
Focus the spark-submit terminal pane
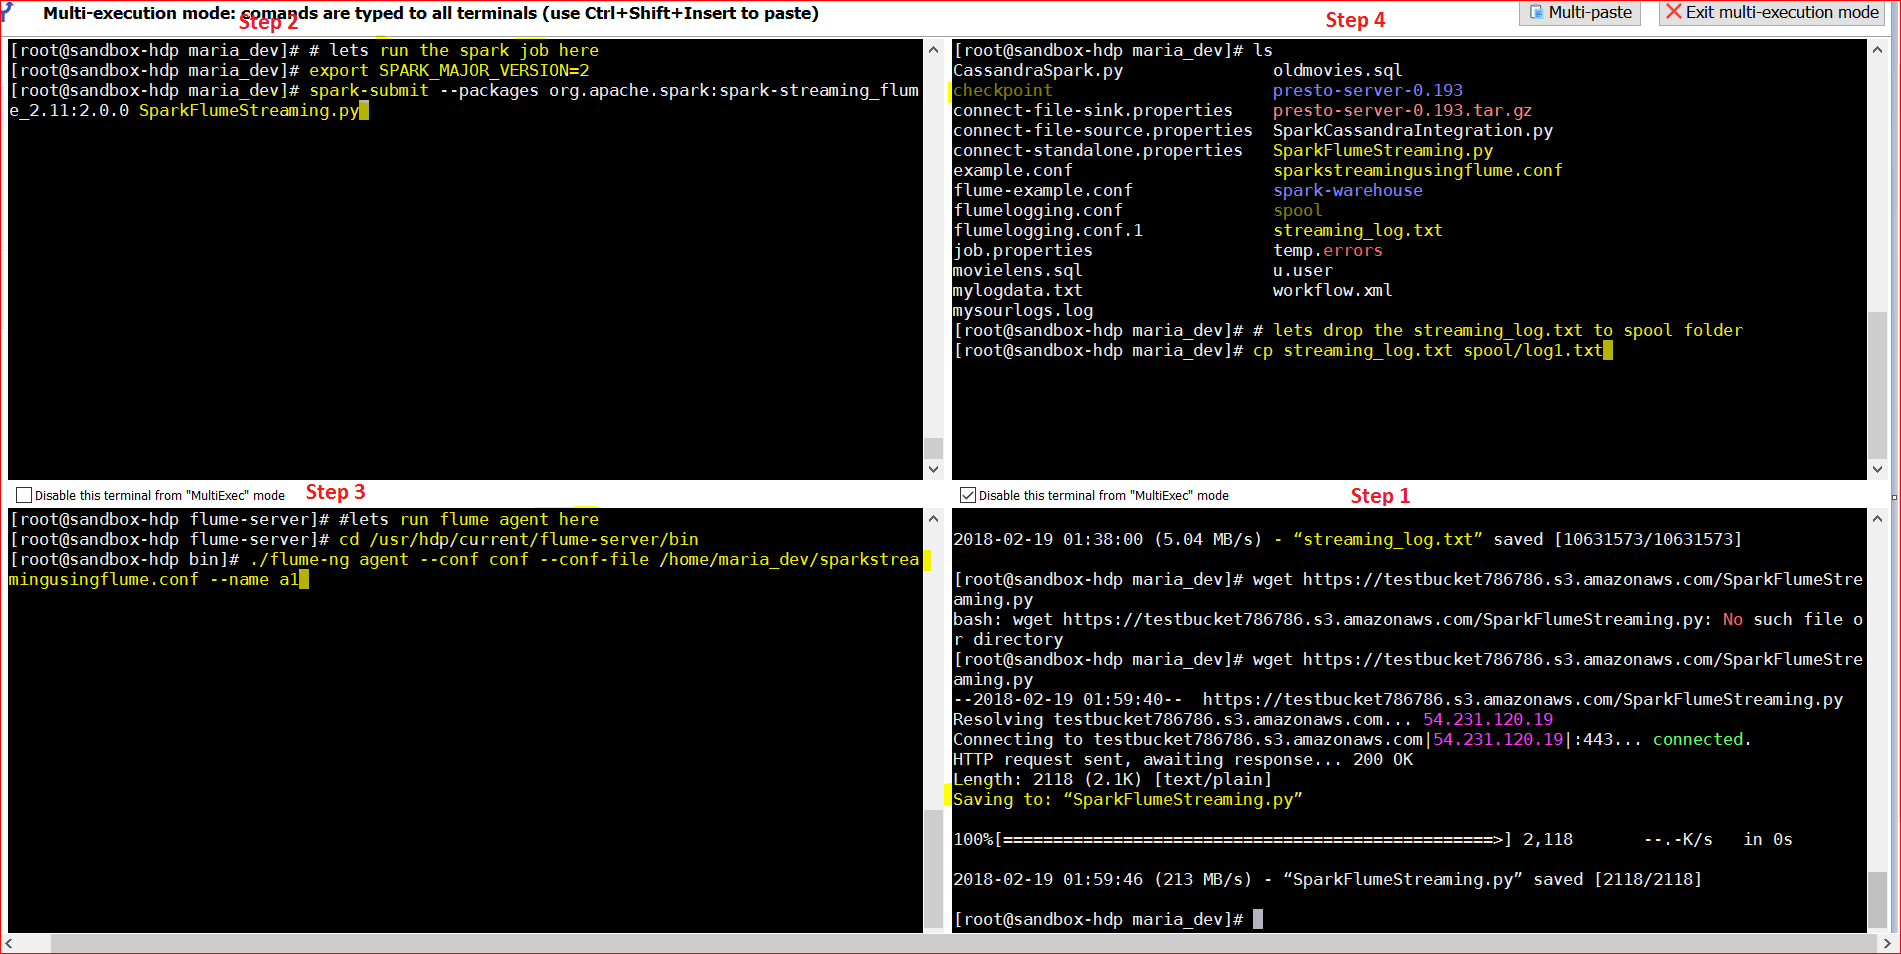(x=465, y=259)
